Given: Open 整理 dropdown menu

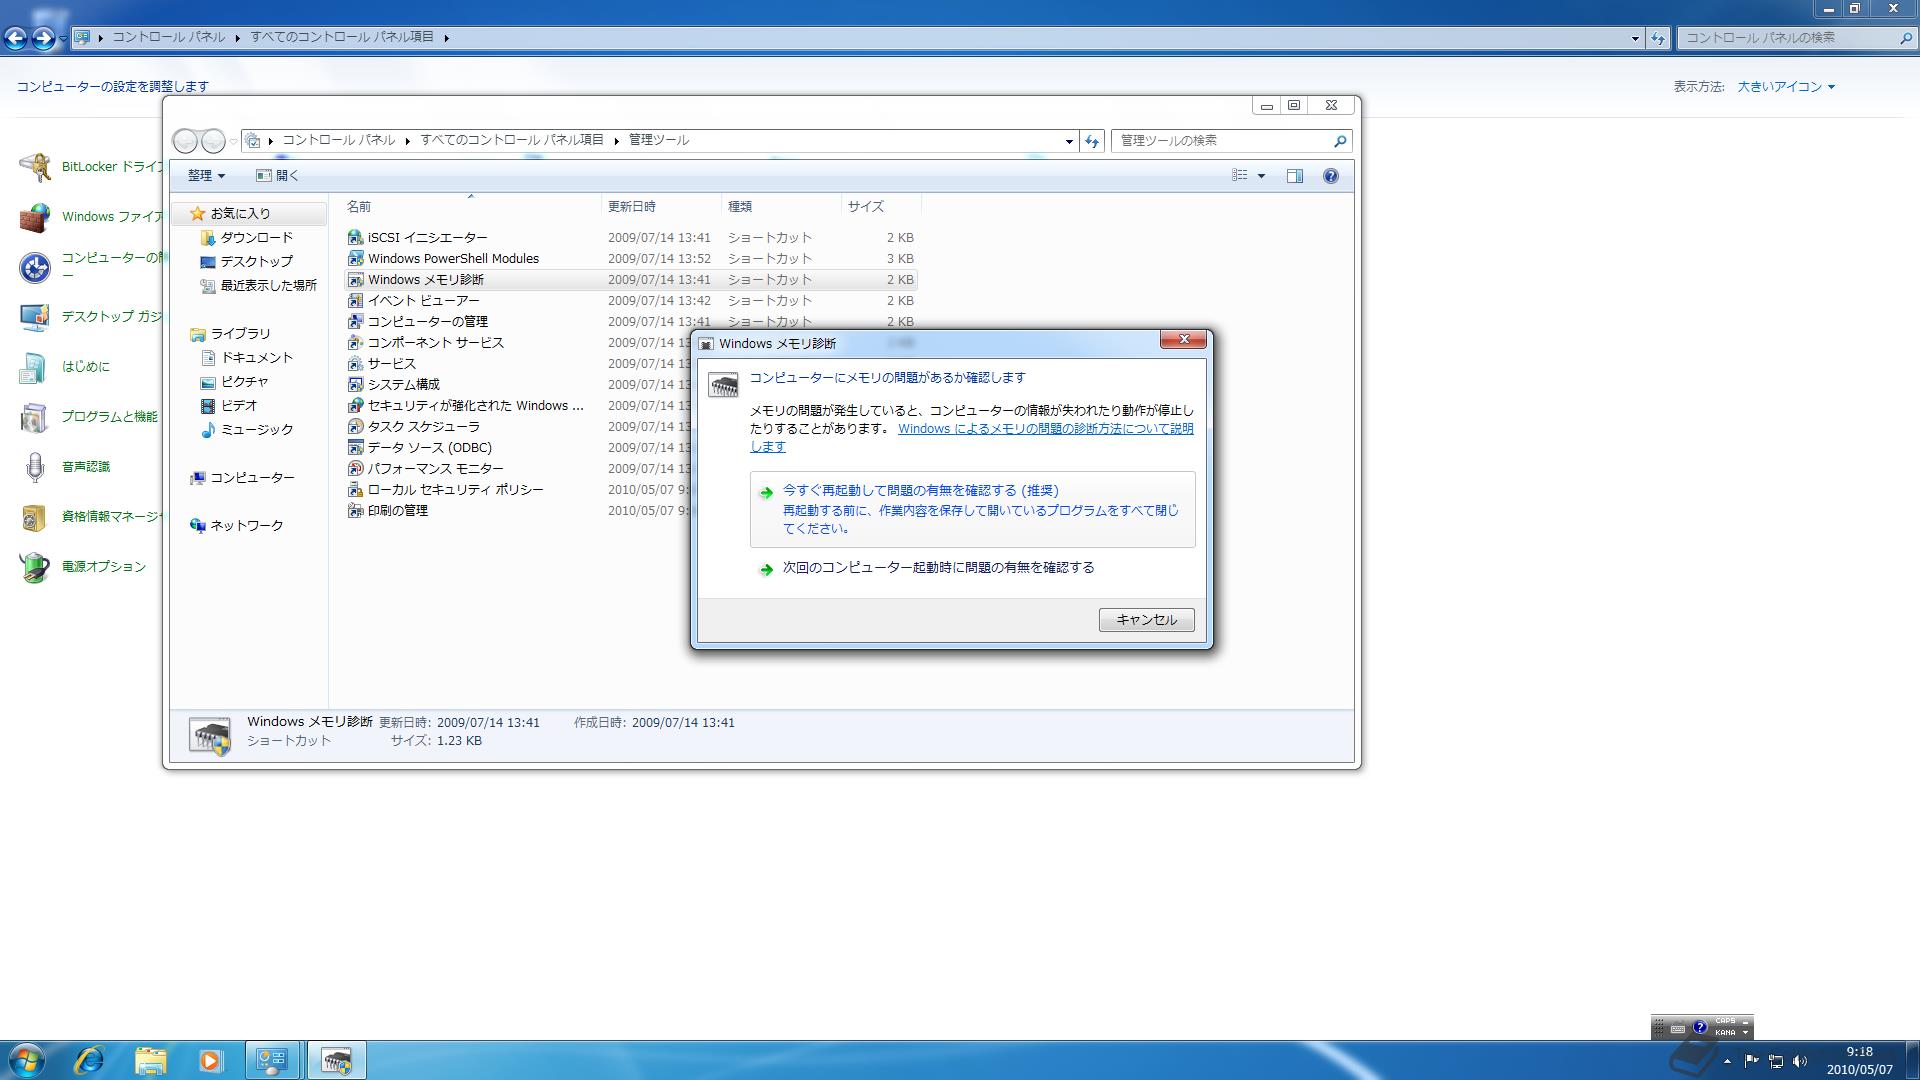Looking at the screenshot, I should point(206,176).
